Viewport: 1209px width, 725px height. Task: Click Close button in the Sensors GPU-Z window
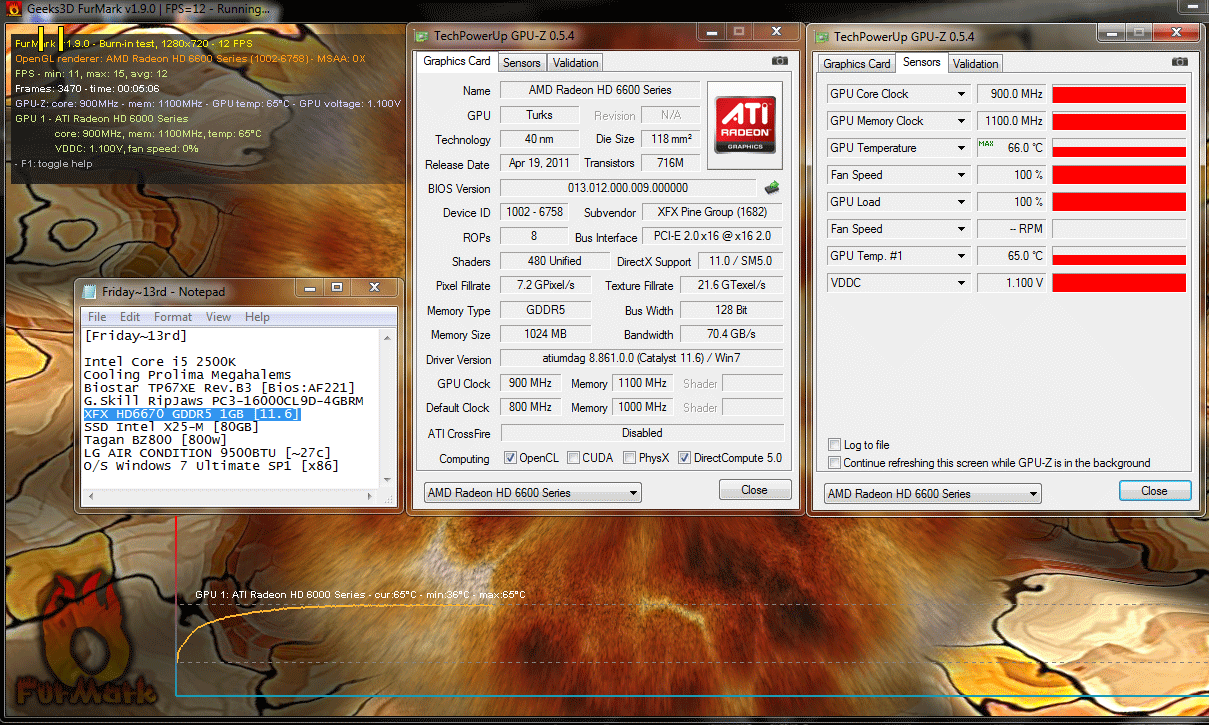pyautogui.click(x=1155, y=491)
